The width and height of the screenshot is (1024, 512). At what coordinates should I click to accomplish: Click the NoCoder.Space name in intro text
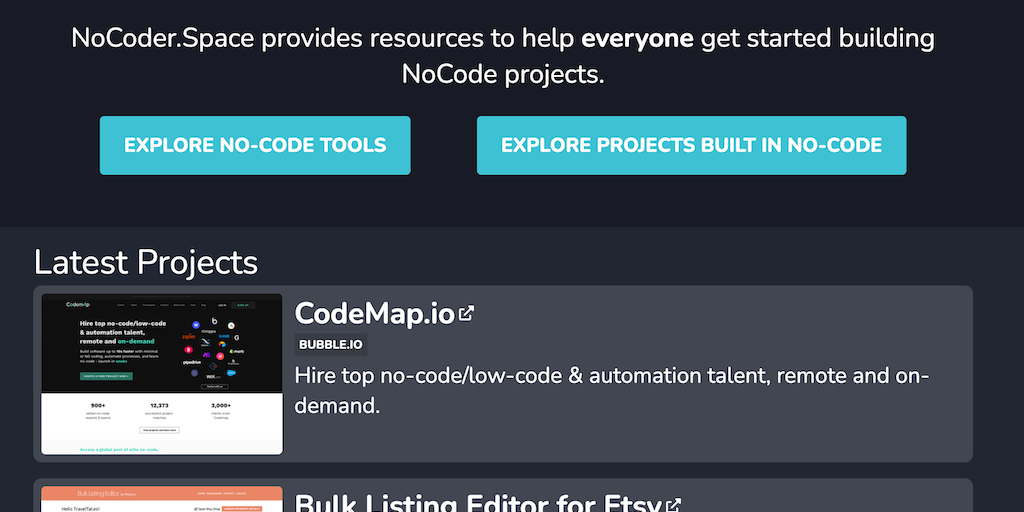pyautogui.click(x=160, y=39)
